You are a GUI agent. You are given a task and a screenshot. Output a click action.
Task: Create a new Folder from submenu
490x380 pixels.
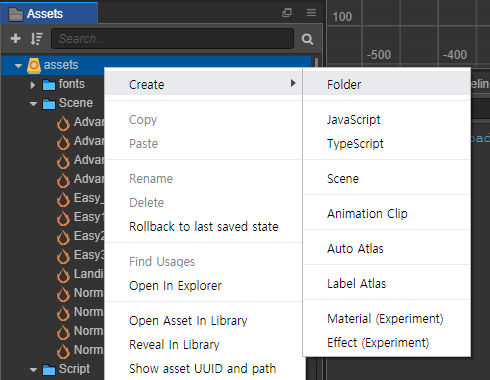[x=387, y=84]
